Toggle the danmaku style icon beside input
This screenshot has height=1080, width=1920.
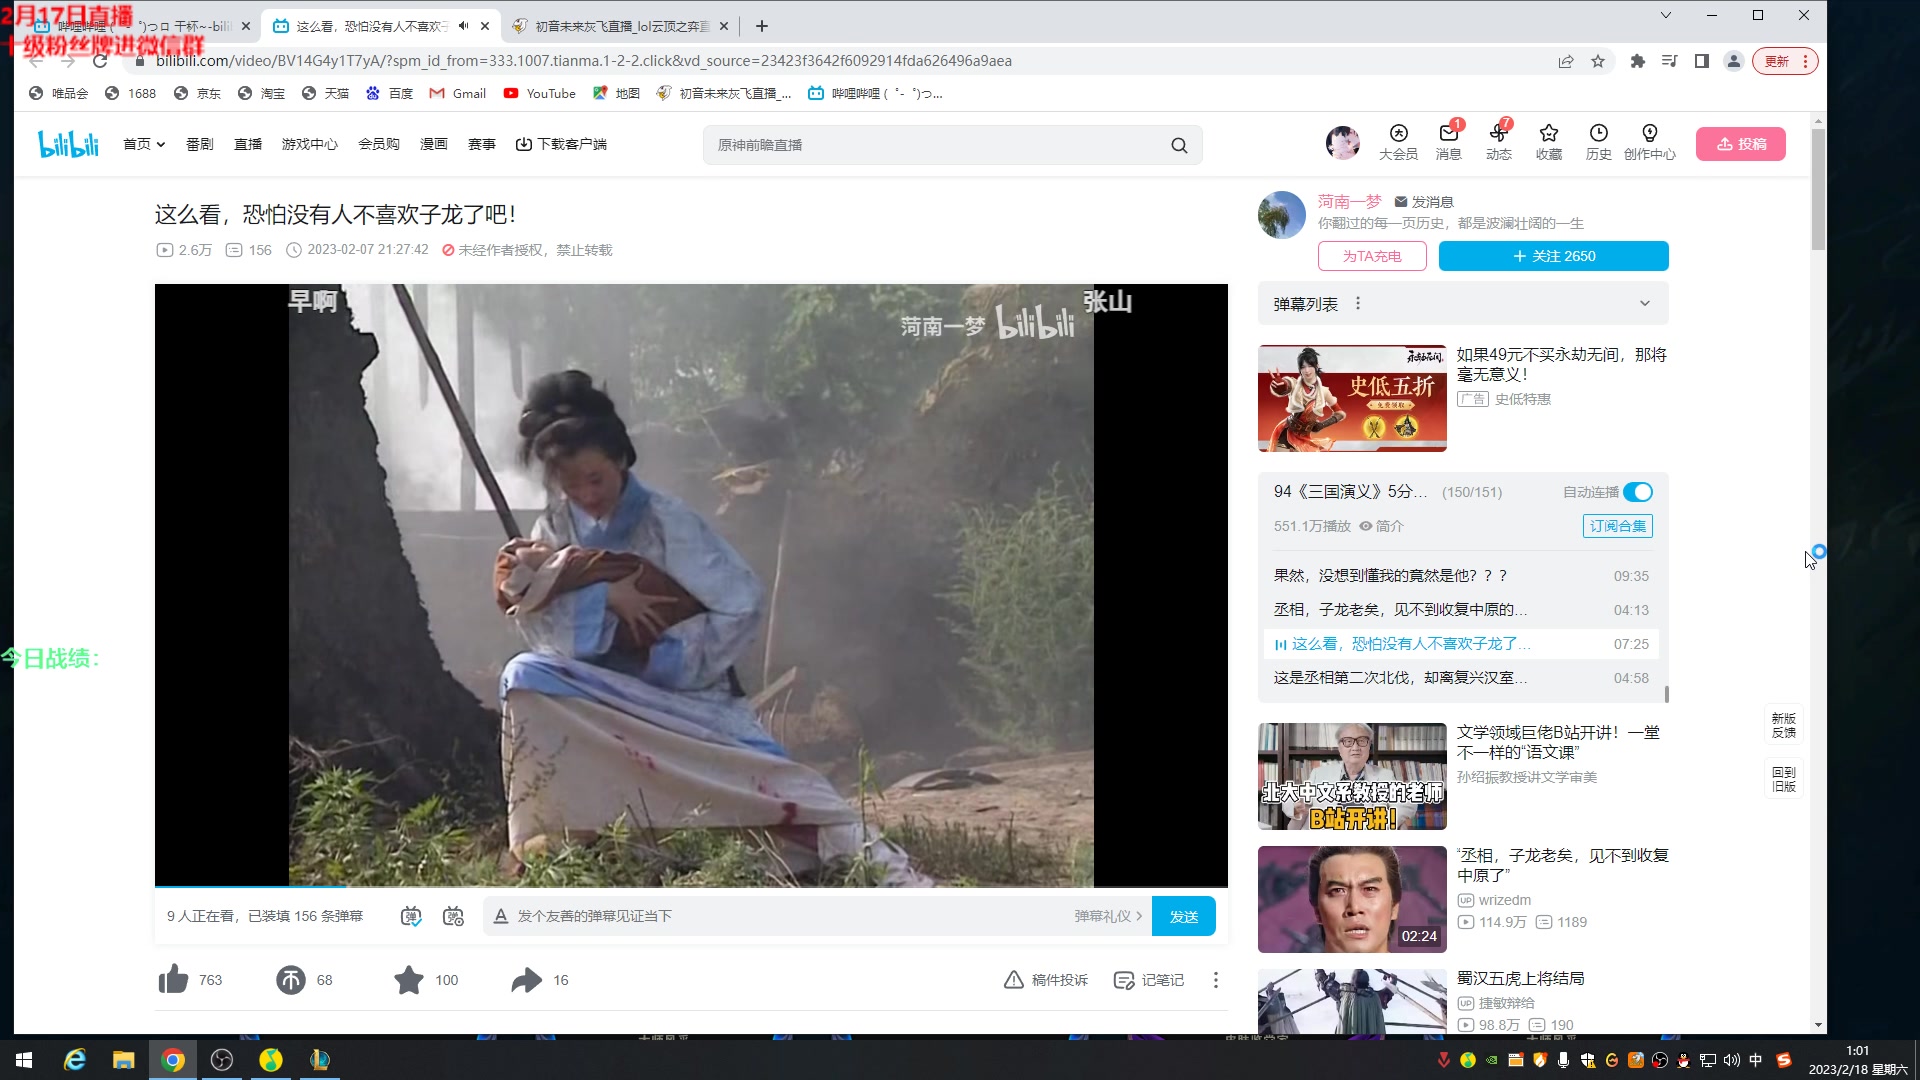(x=453, y=915)
